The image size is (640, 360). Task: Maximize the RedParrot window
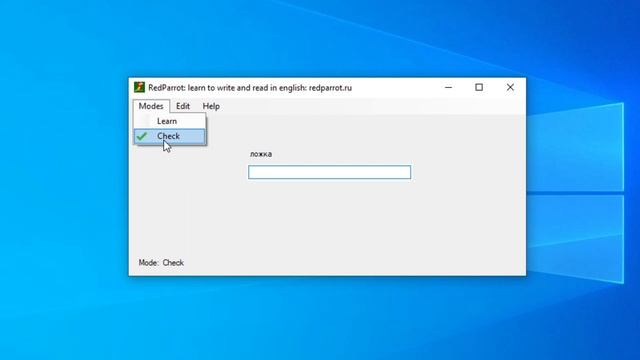(x=479, y=87)
